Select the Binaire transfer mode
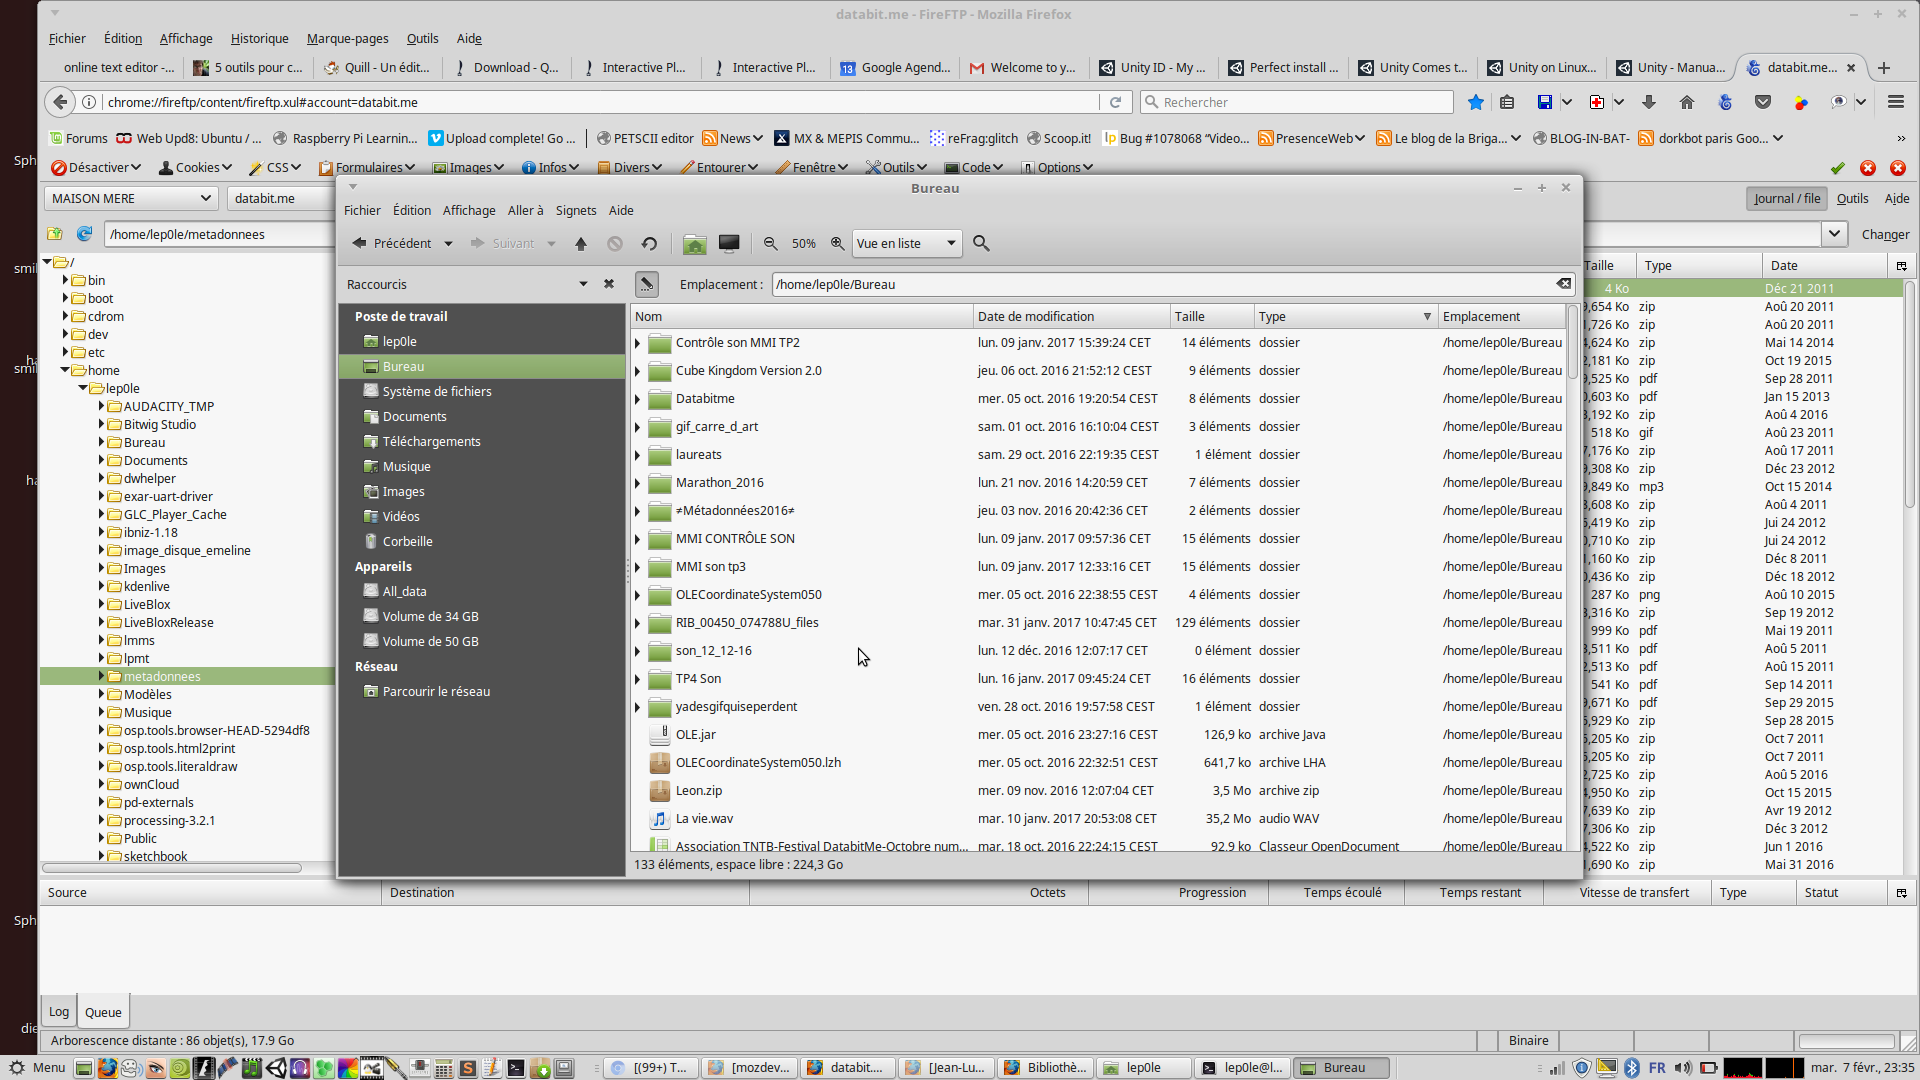 click(1528, 1040)
